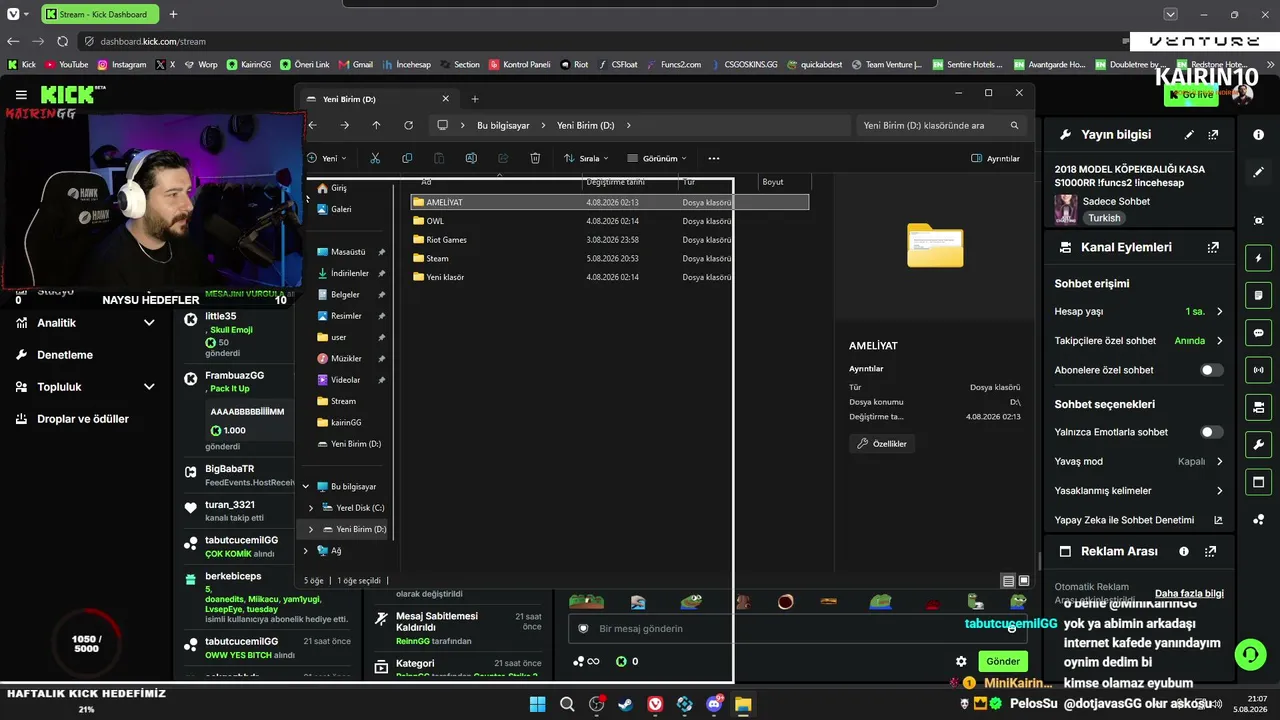1280x720 pixels.
Task: Click Bu bilgisayar in address breadcrumb
Action: [x=503, y=125]
